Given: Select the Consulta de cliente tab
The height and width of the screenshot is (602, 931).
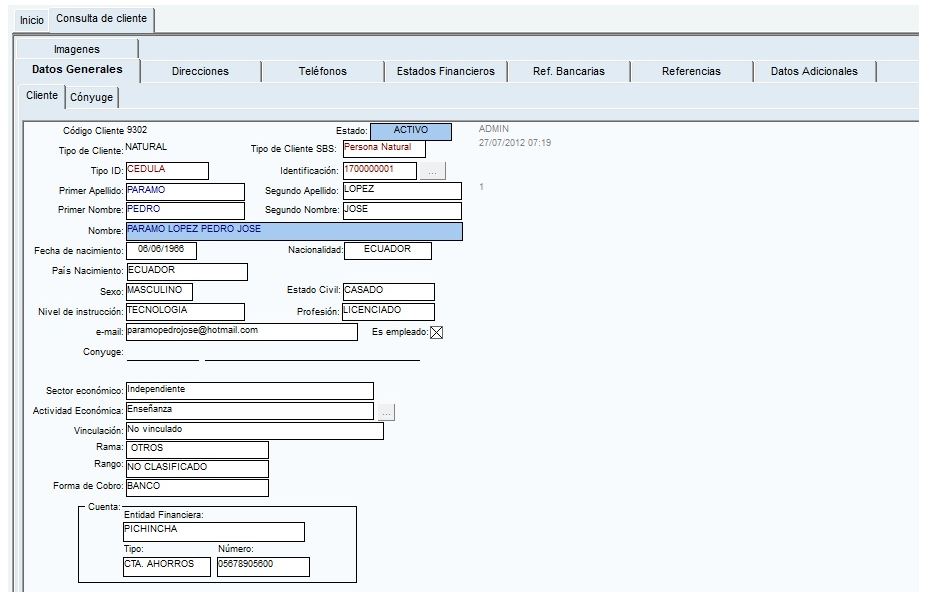Looking at the screenshot, I should [102, 19].
